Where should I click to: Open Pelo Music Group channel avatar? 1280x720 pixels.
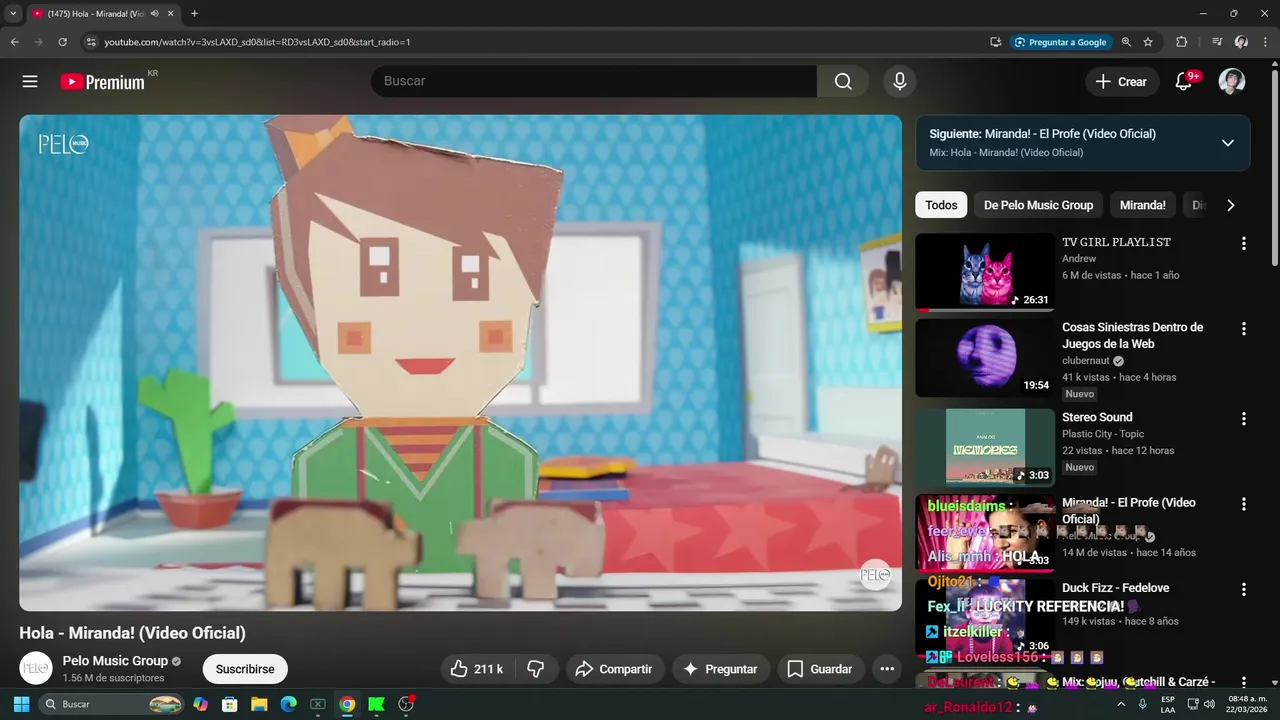(36, 668)
